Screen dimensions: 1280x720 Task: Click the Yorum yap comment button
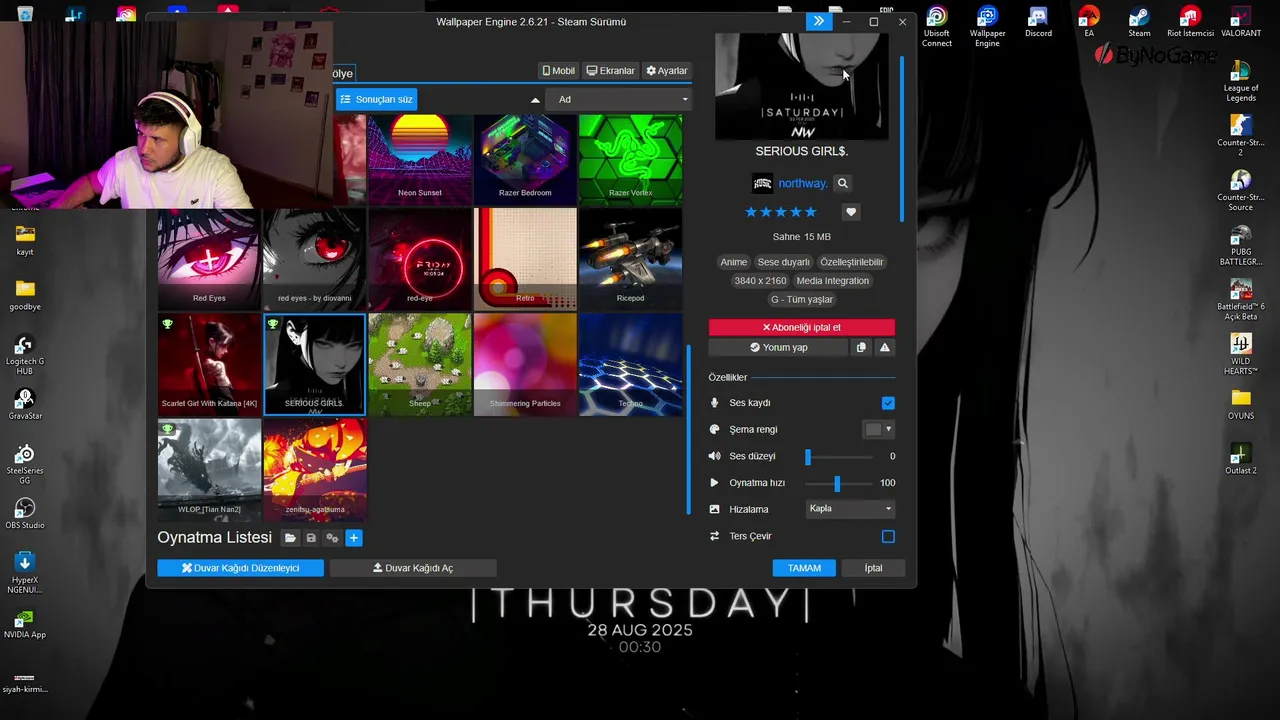(778, 347)
